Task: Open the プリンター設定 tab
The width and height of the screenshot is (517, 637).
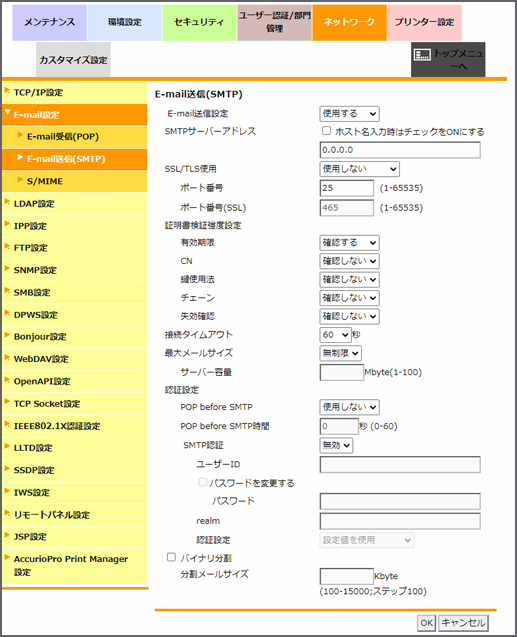Action: 424,22
